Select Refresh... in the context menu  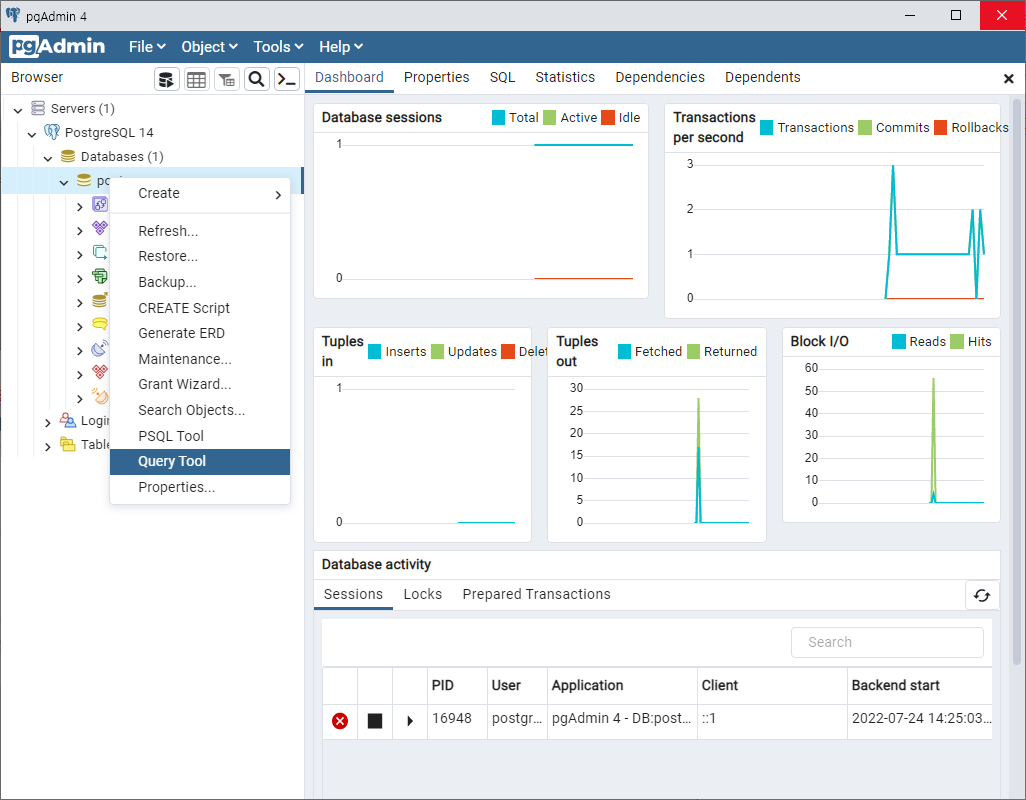tap(200, 231)
